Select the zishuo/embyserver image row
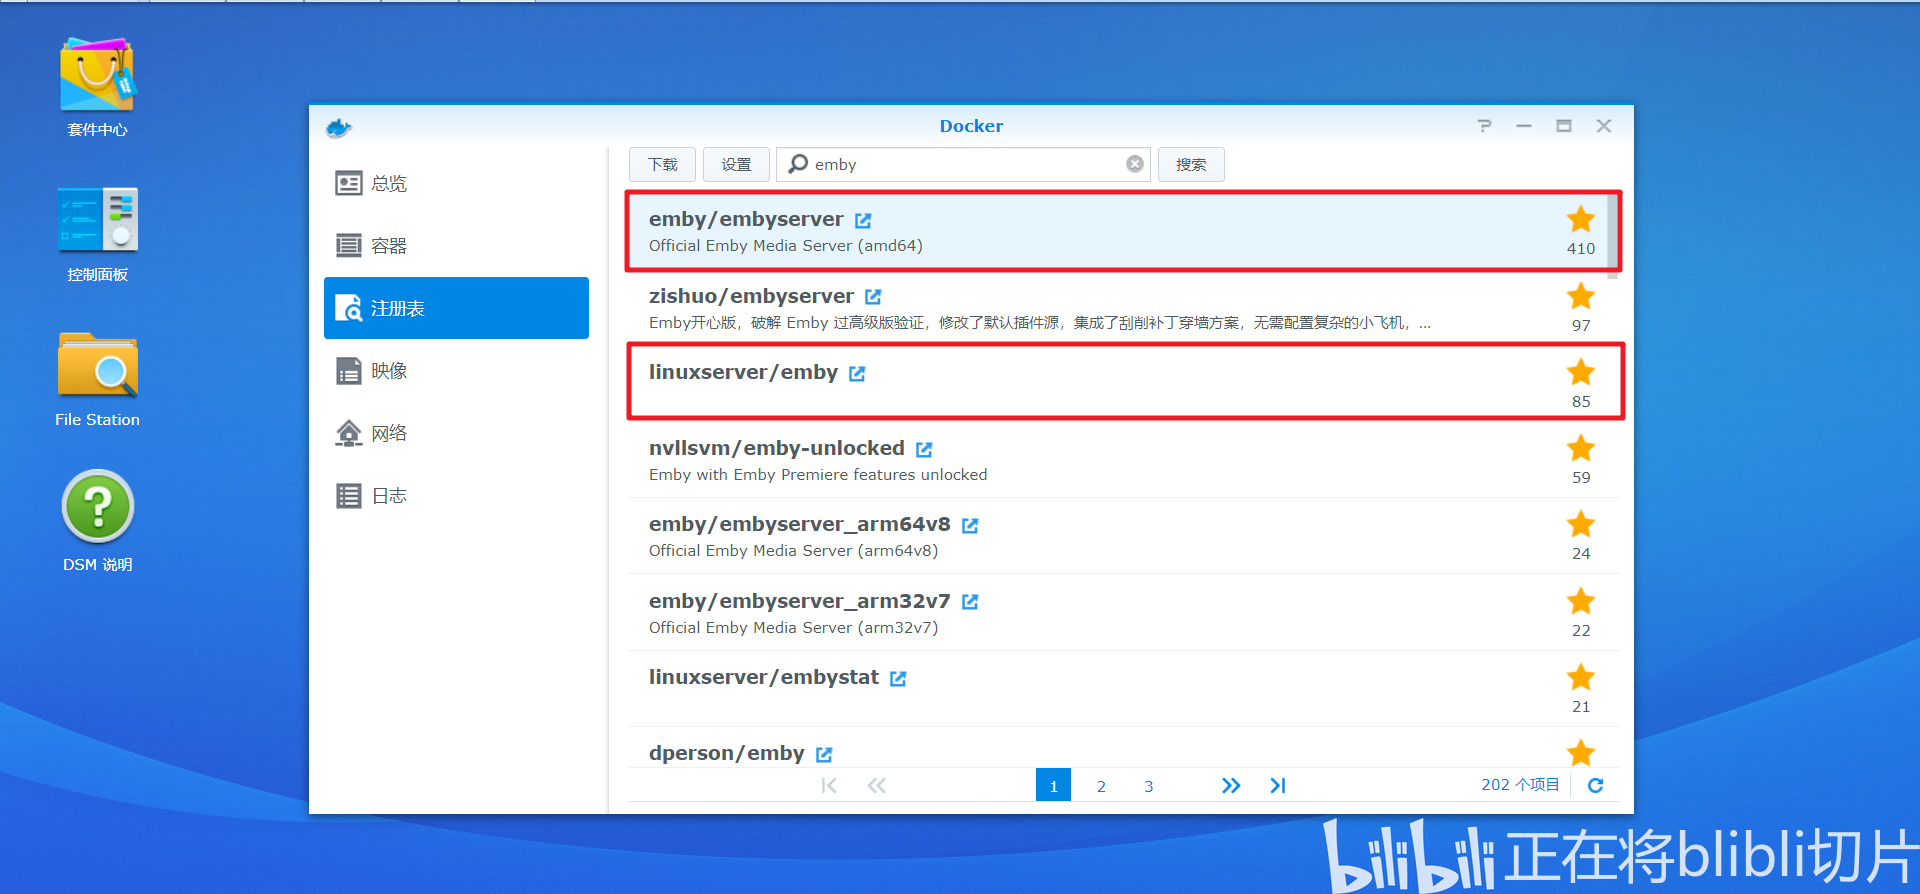Viewport: 1920px width, 894px height. (x=1123, y=308)
